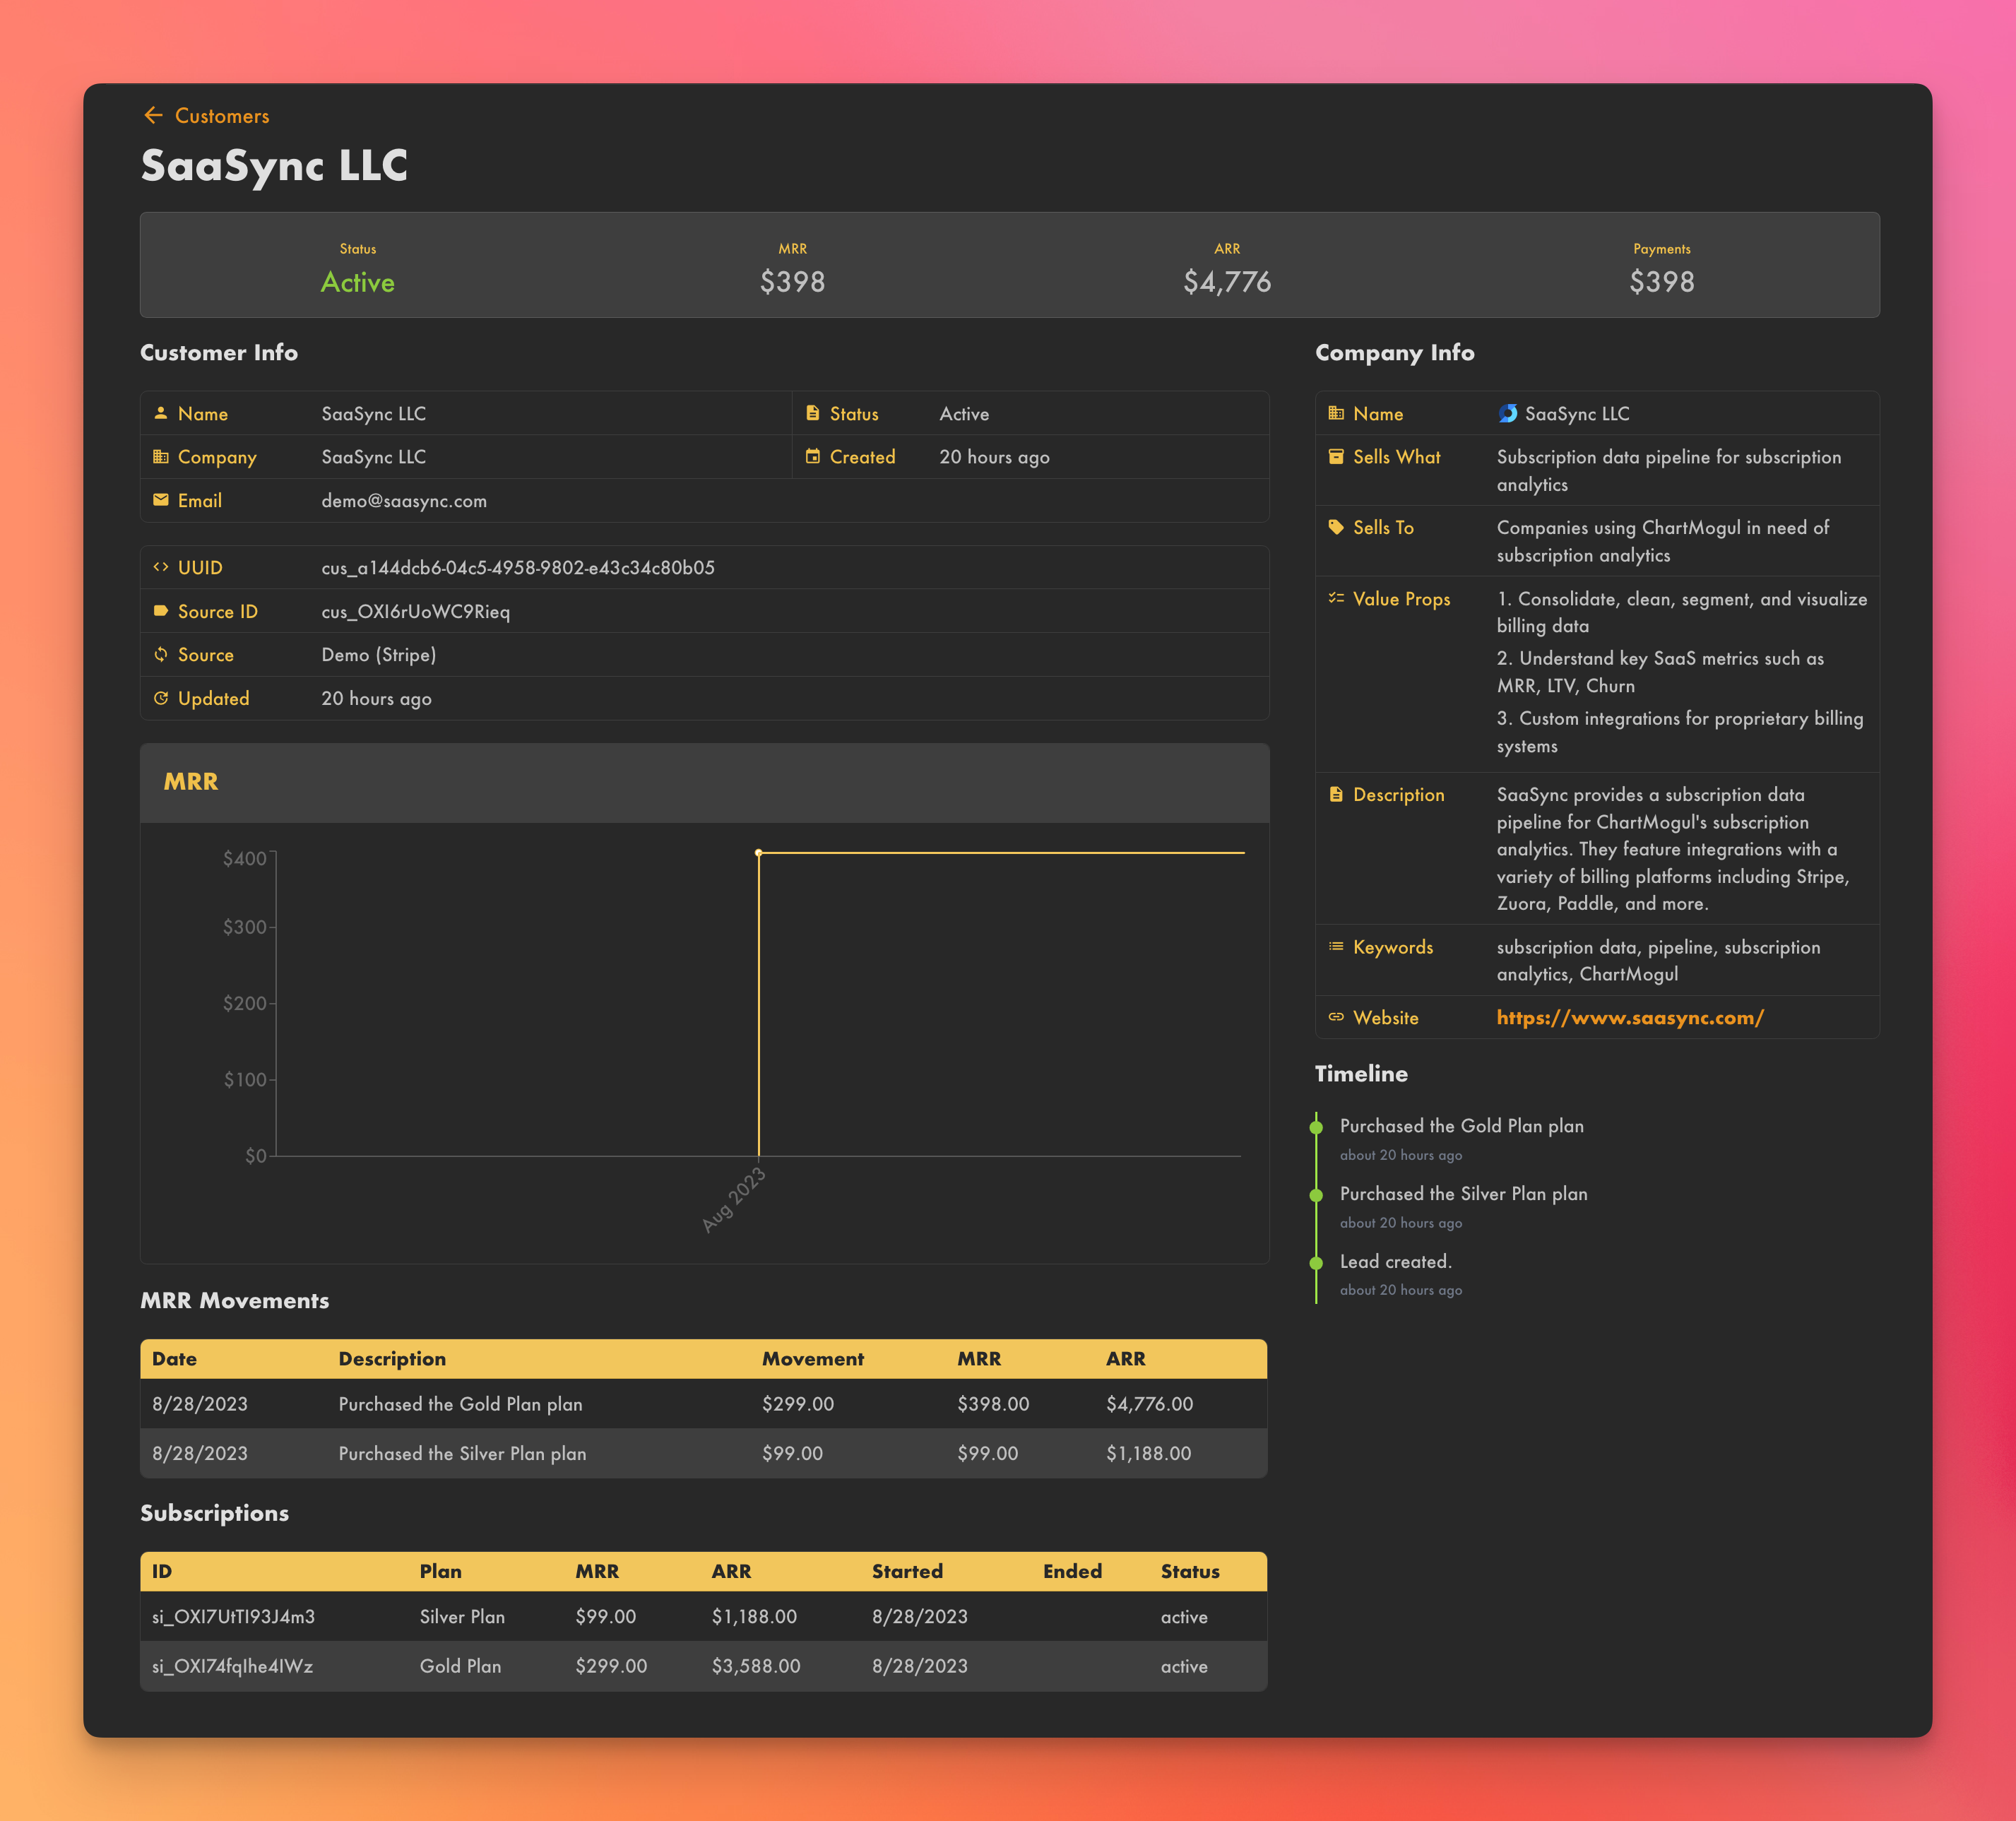The image size is (2016, 1821).
Task: Click the Gold Plan timeline marker dot
Action: (1316, 1128)
